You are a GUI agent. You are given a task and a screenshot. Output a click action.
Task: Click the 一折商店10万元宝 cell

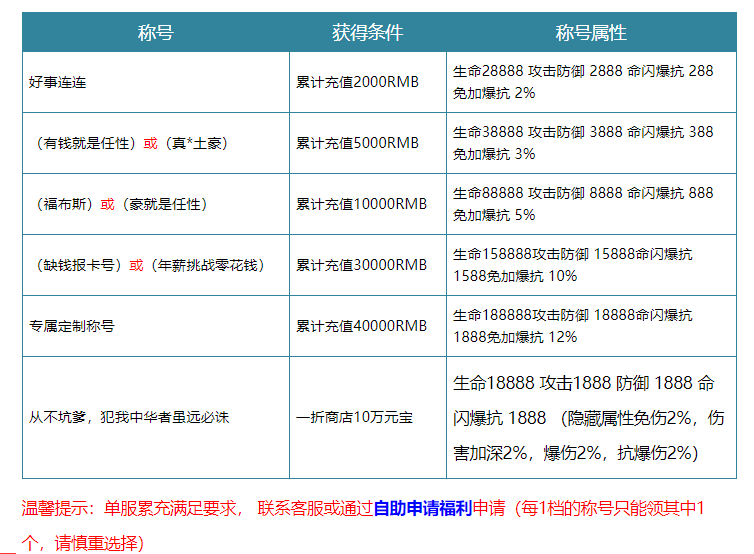click(368, 417)
